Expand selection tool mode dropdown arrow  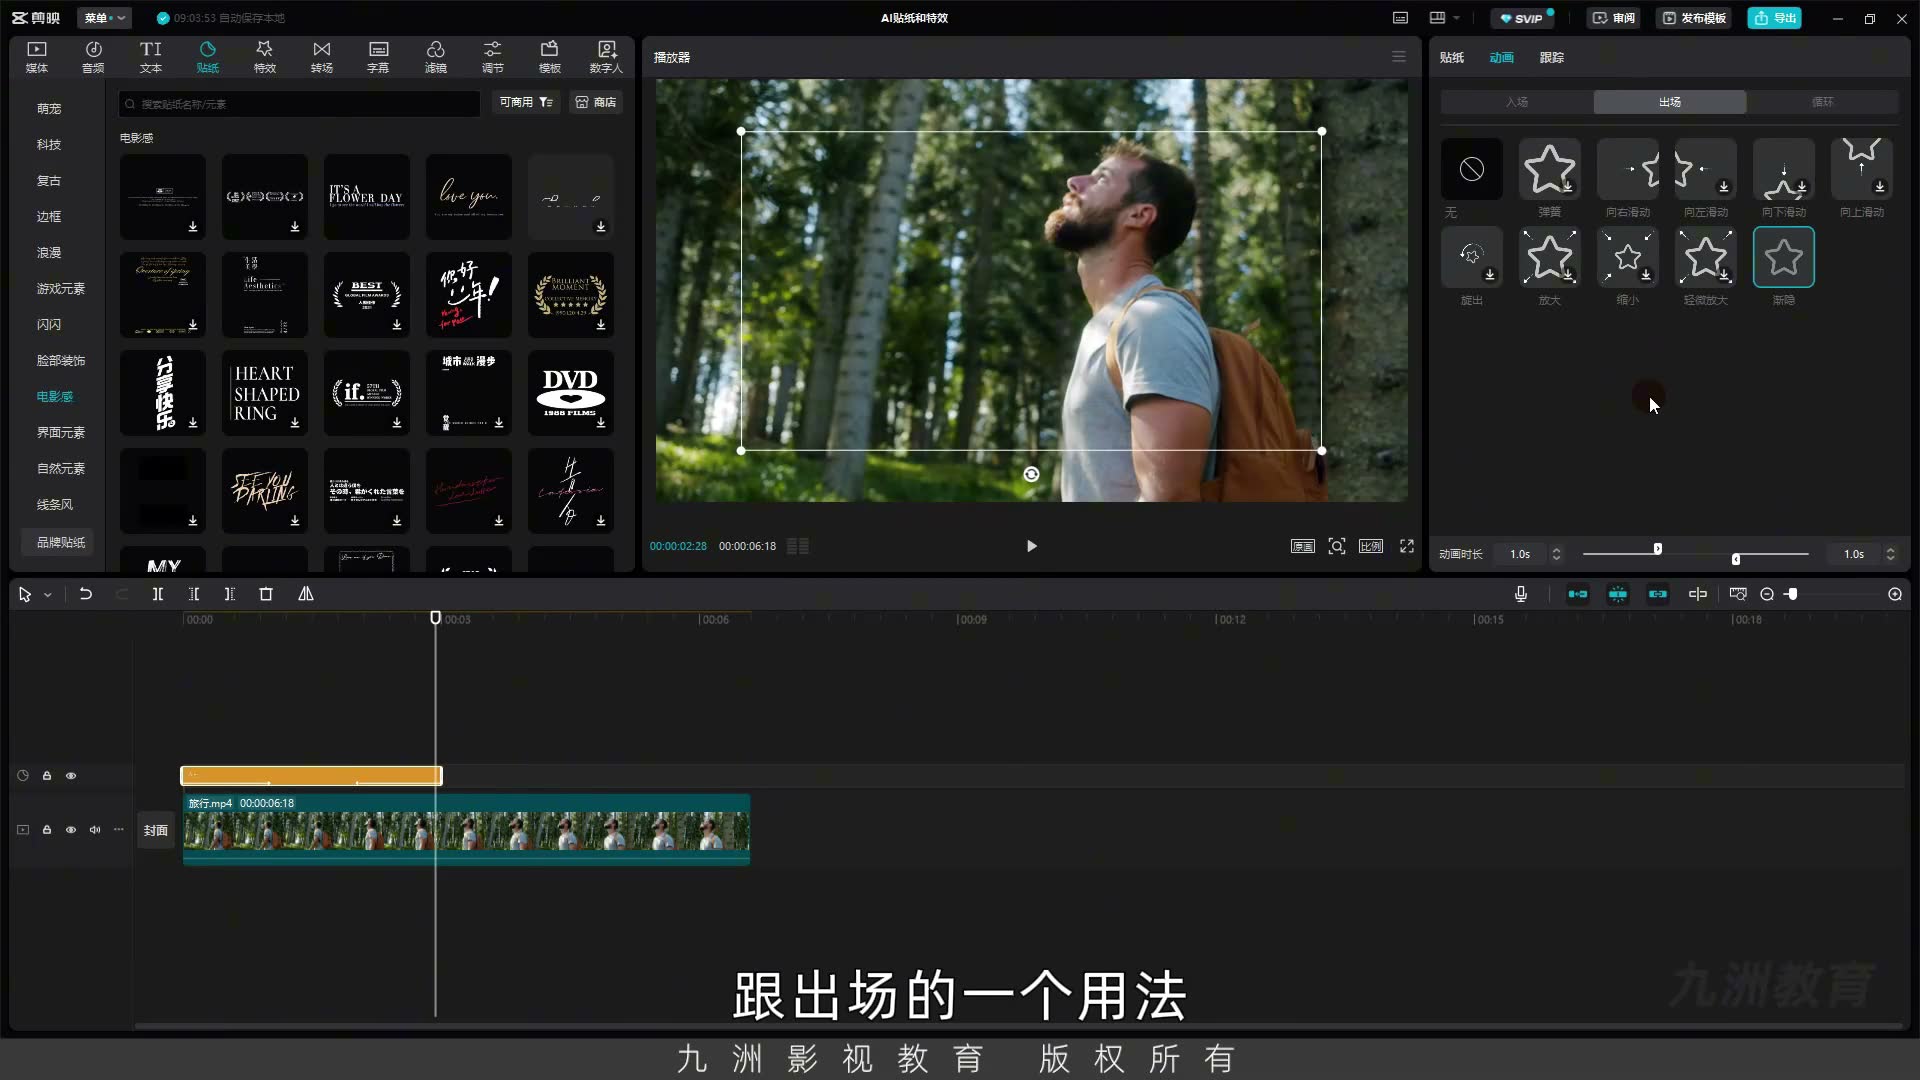click(47, 595)
